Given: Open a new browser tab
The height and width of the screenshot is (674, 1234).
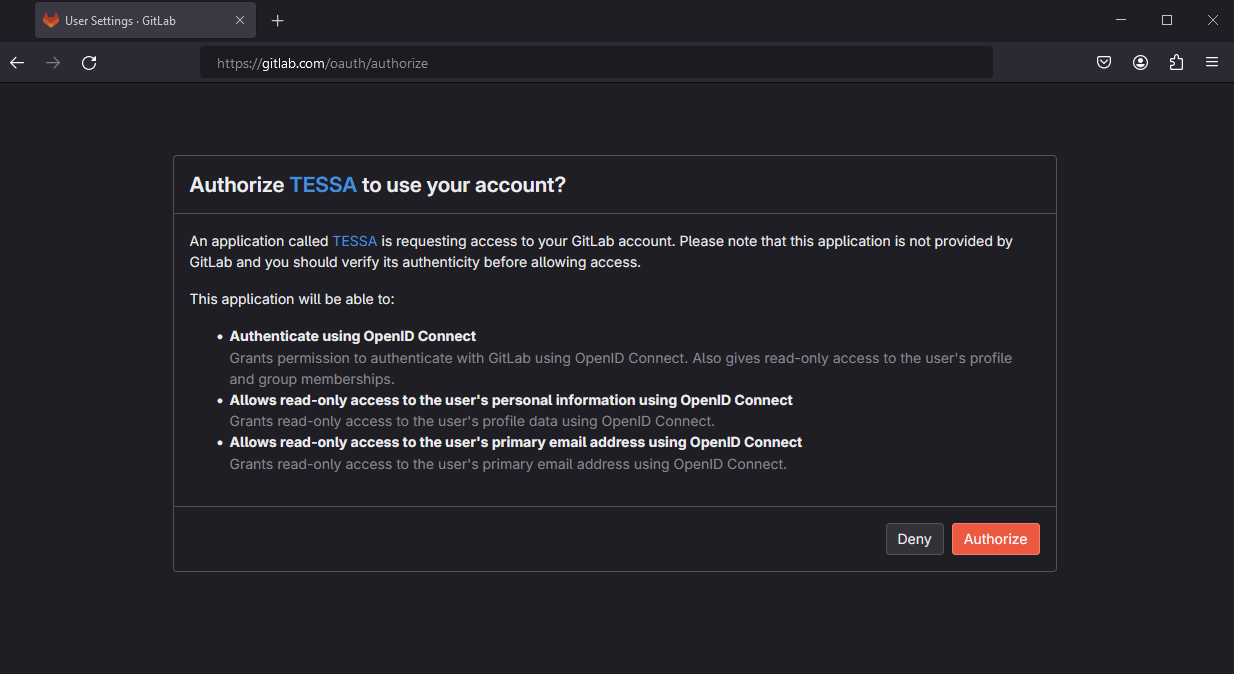Looking at the screenshot, I should pos(278,20).
